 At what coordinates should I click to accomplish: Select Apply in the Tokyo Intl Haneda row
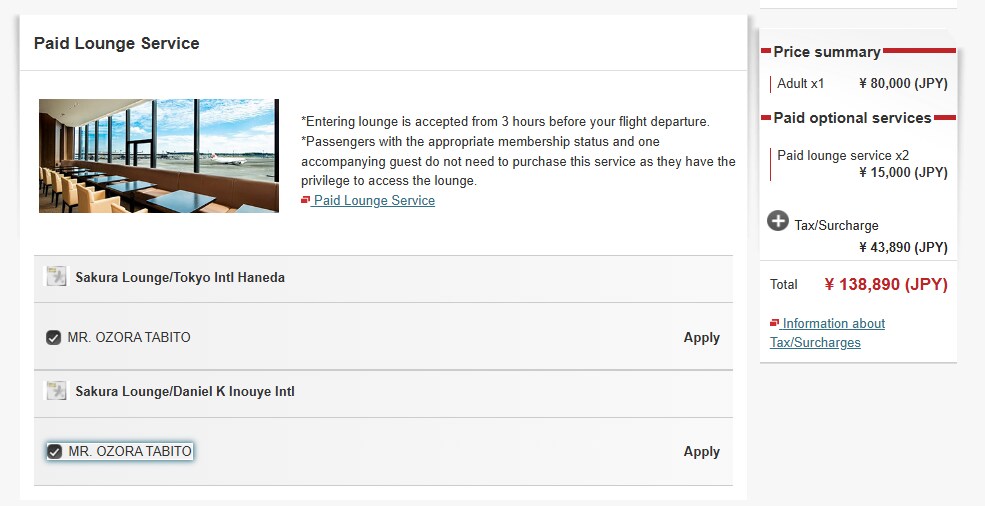(702, 338)
